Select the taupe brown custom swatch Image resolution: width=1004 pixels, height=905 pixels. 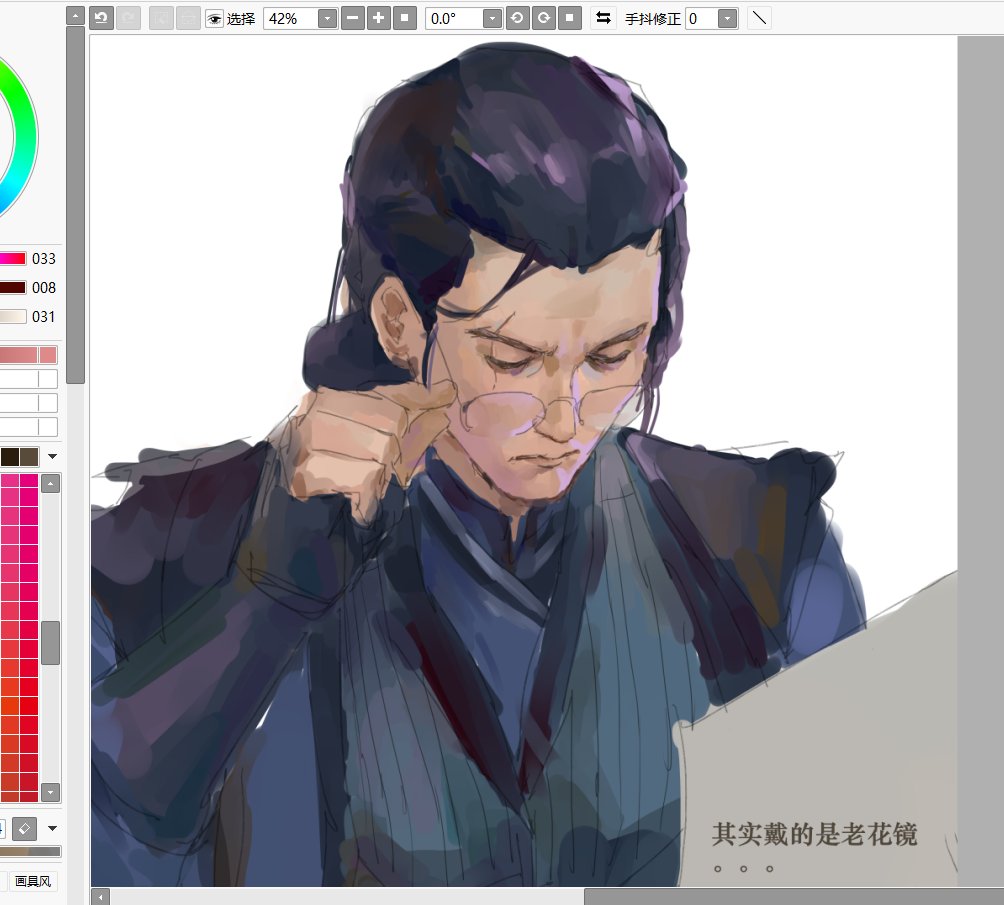(x=29, y=457)
